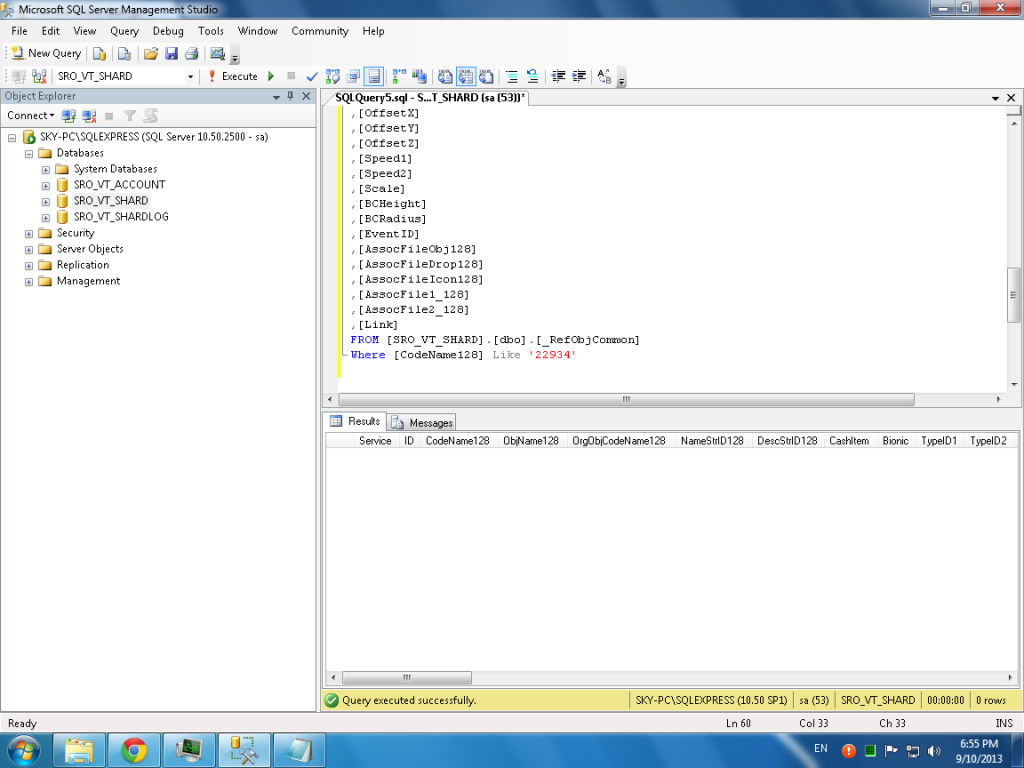The width and height of the screenshot is (1024, 768).
Task: Click Specify Values for Template Parameters icon
Action: [605, 76]
